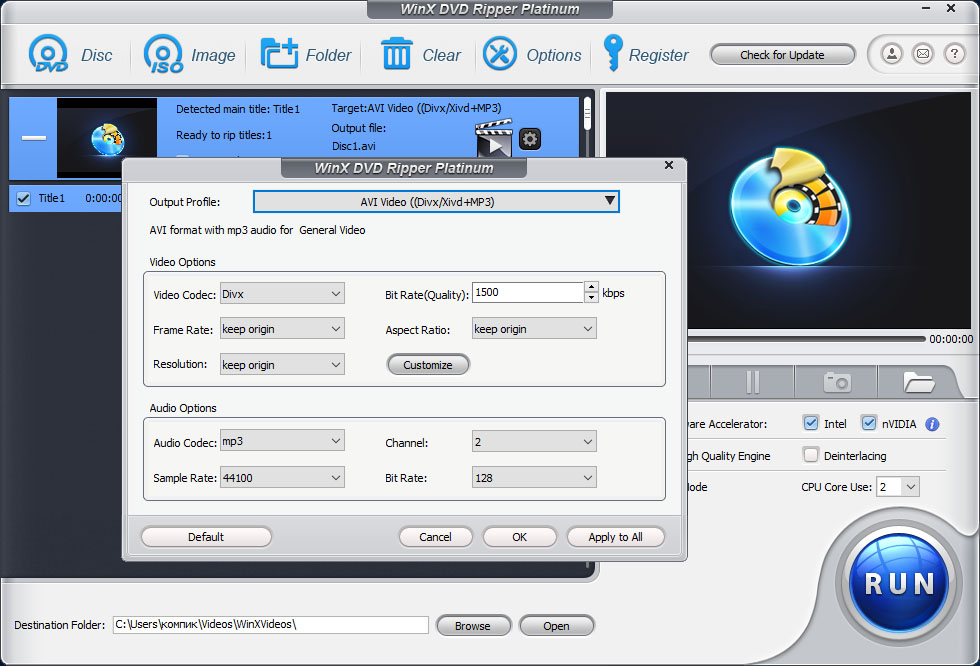Disable the nVIDIA hardware accelerator checkbox
The width and height of the screenshot is (980, 666).
coord(869,423)
